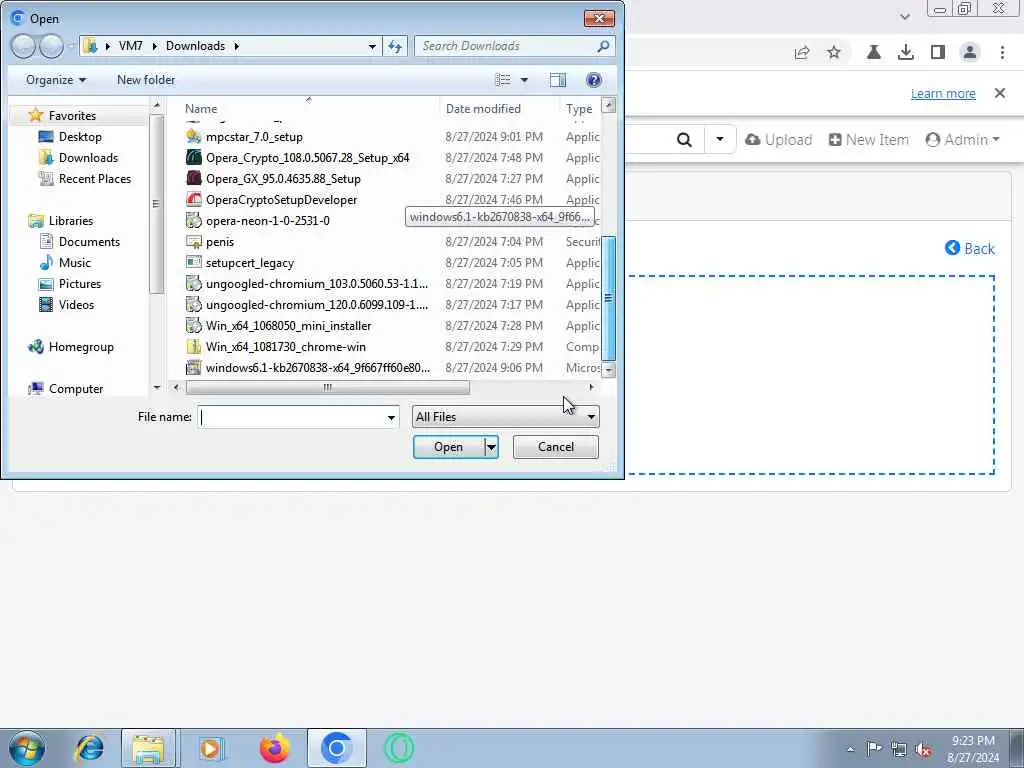
Task: Expand the Downloads breadcrumb arrow
Action: (236, 46)
